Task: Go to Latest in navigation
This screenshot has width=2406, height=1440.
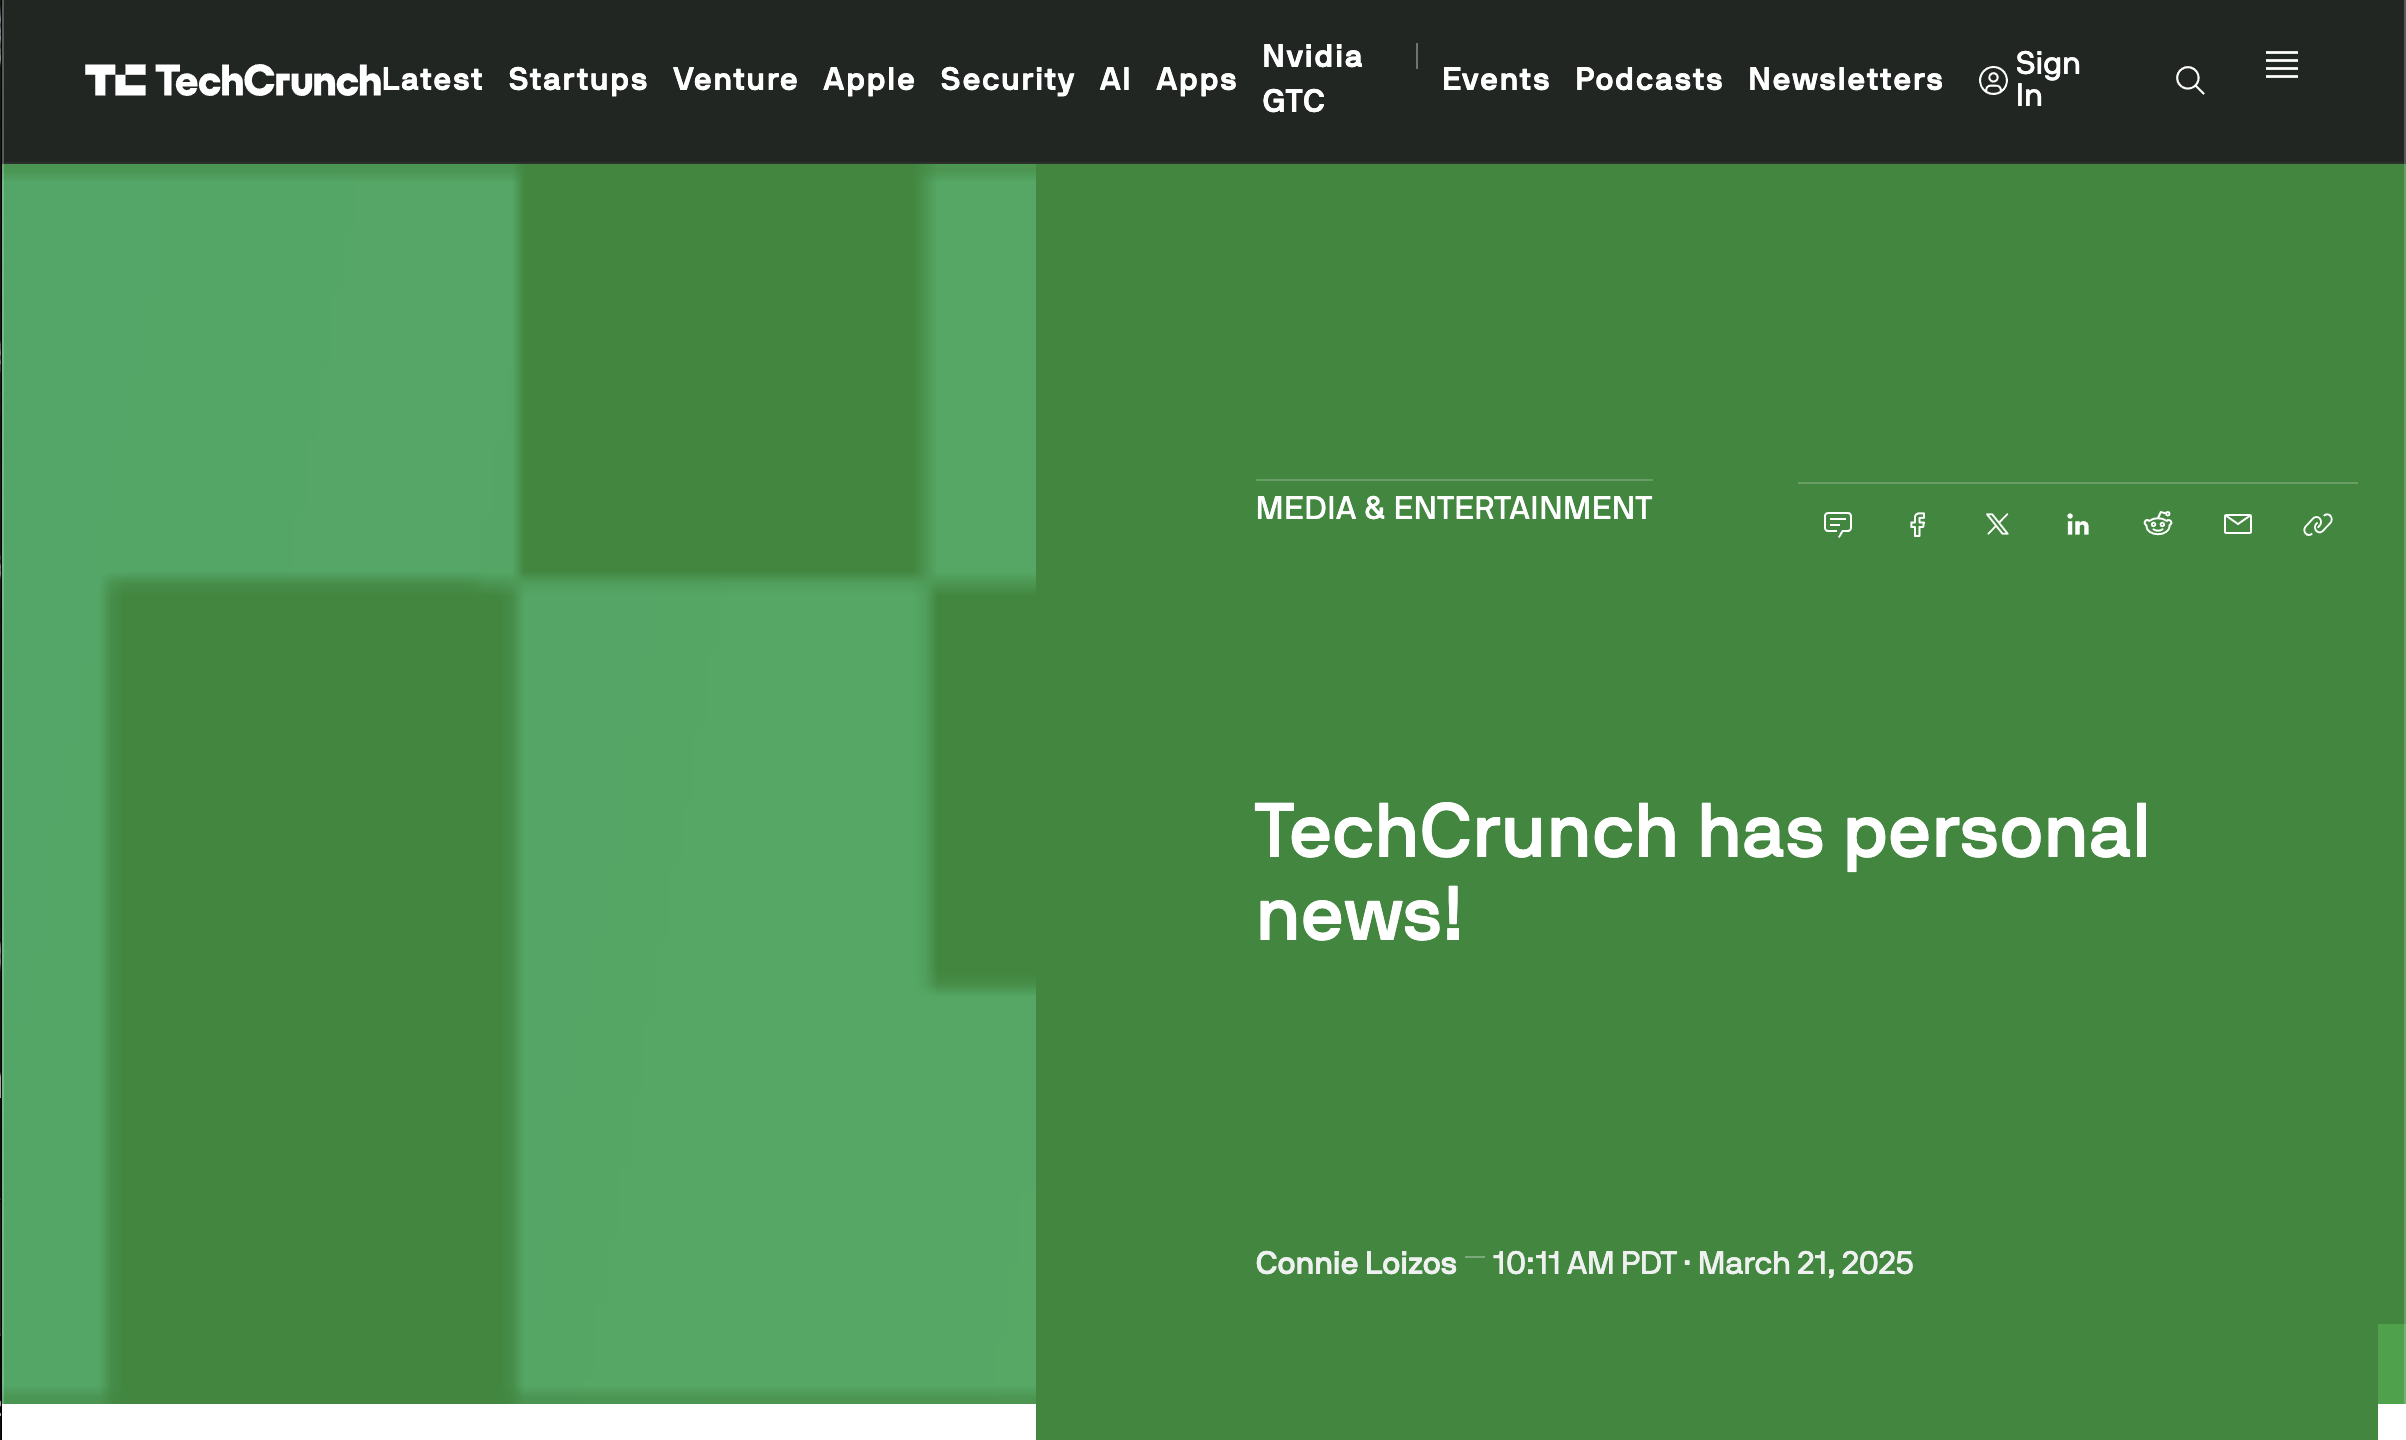Action: click(432, 79)
